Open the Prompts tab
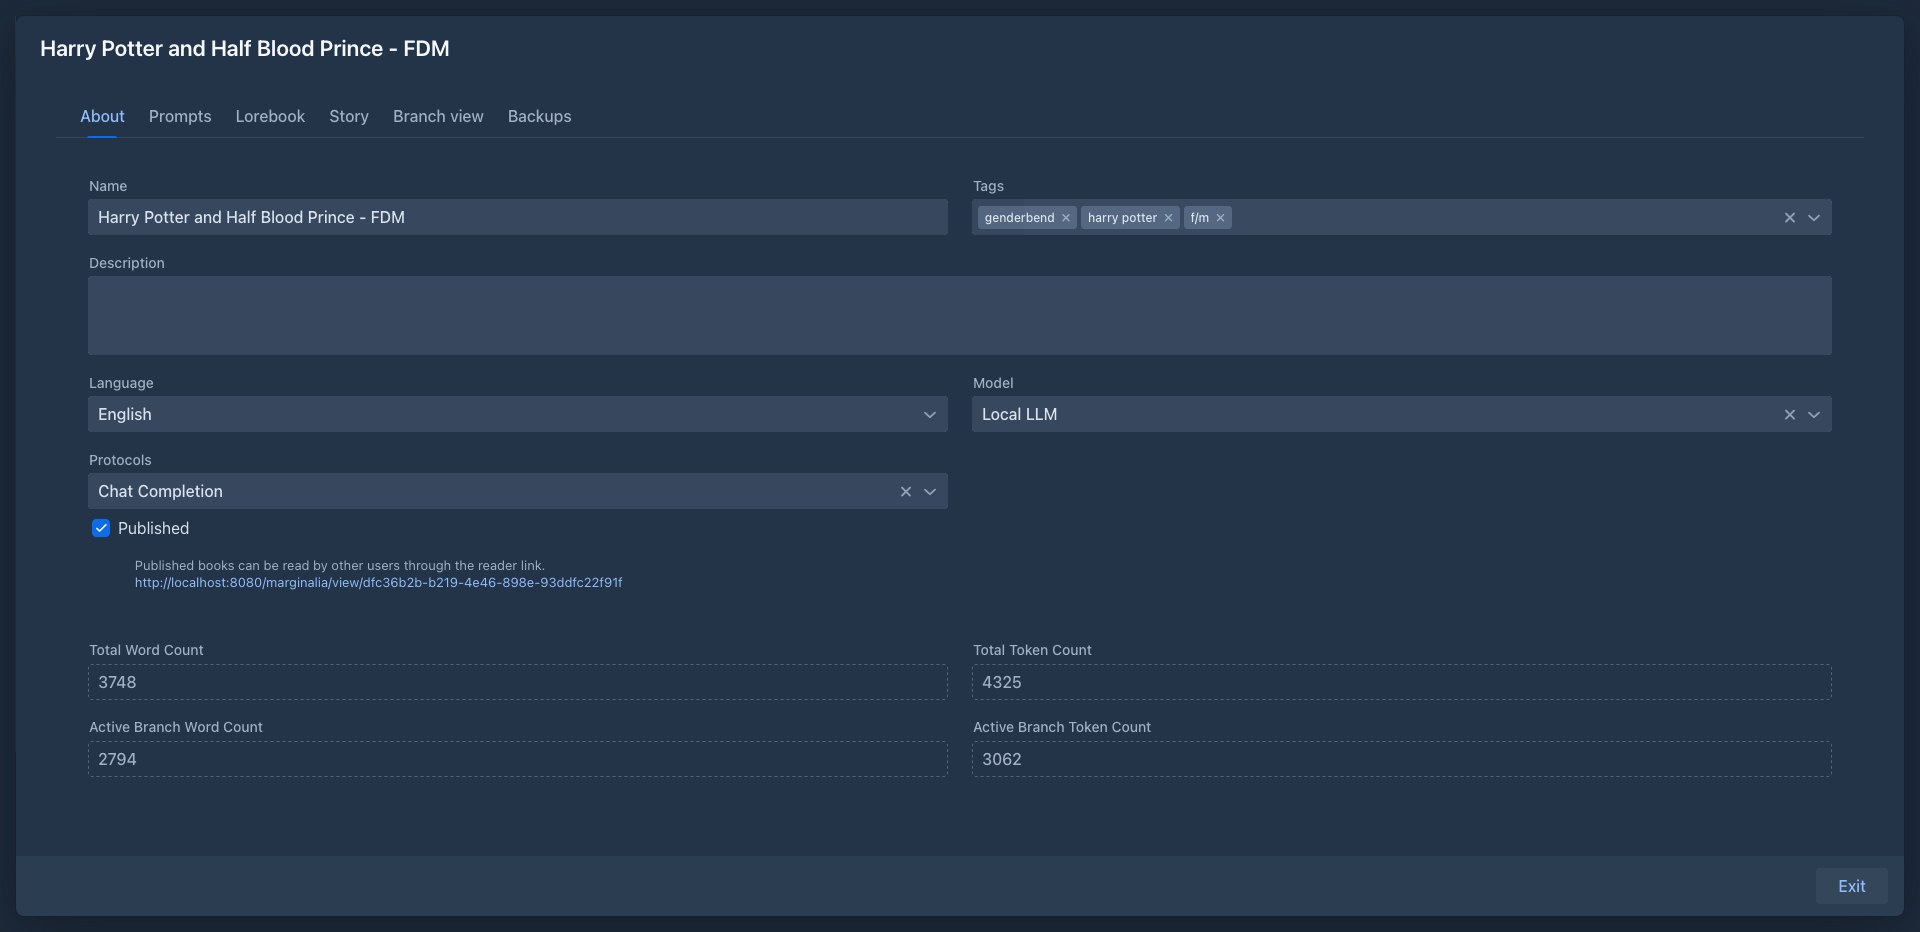Image resolution: width=1920 pixels, height=932 pixels. [180, 116]
